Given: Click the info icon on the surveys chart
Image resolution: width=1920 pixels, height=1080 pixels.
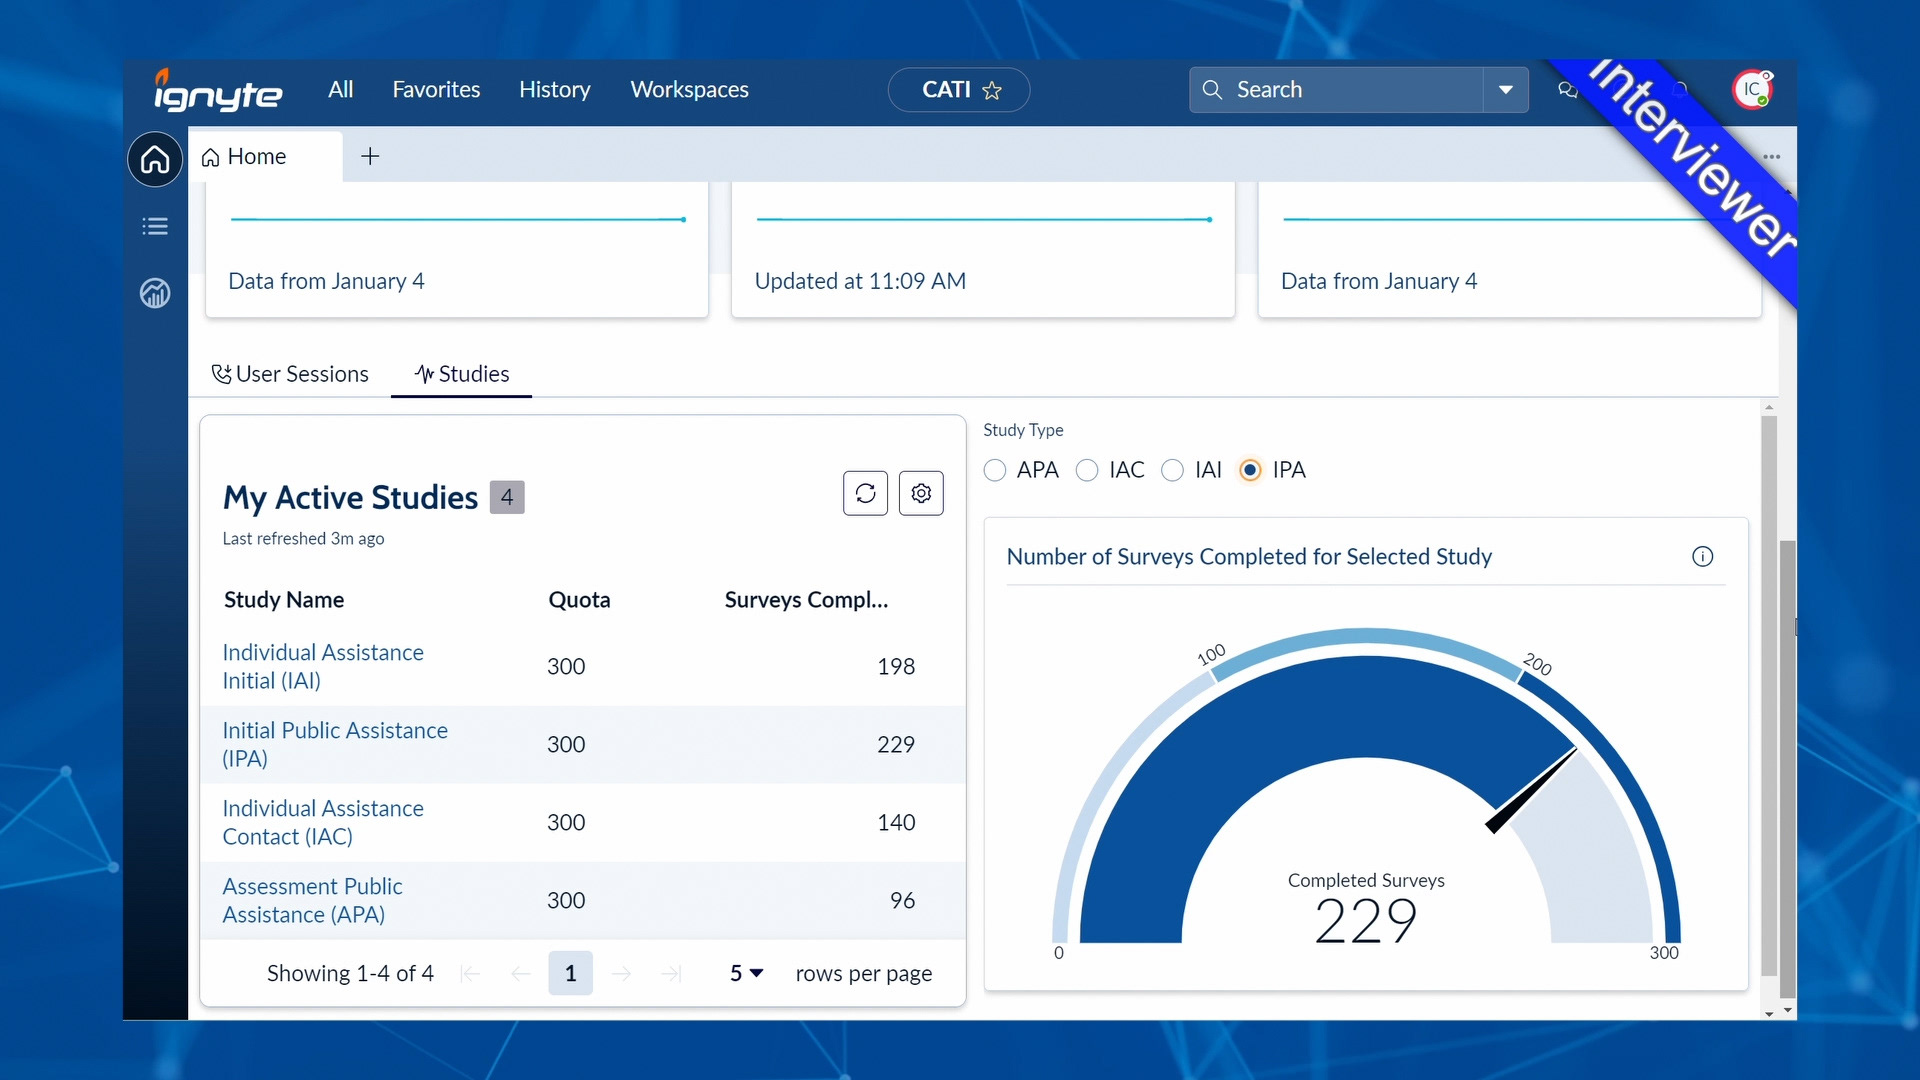Looking at the screenshot, I should [x=1702, y=557].
